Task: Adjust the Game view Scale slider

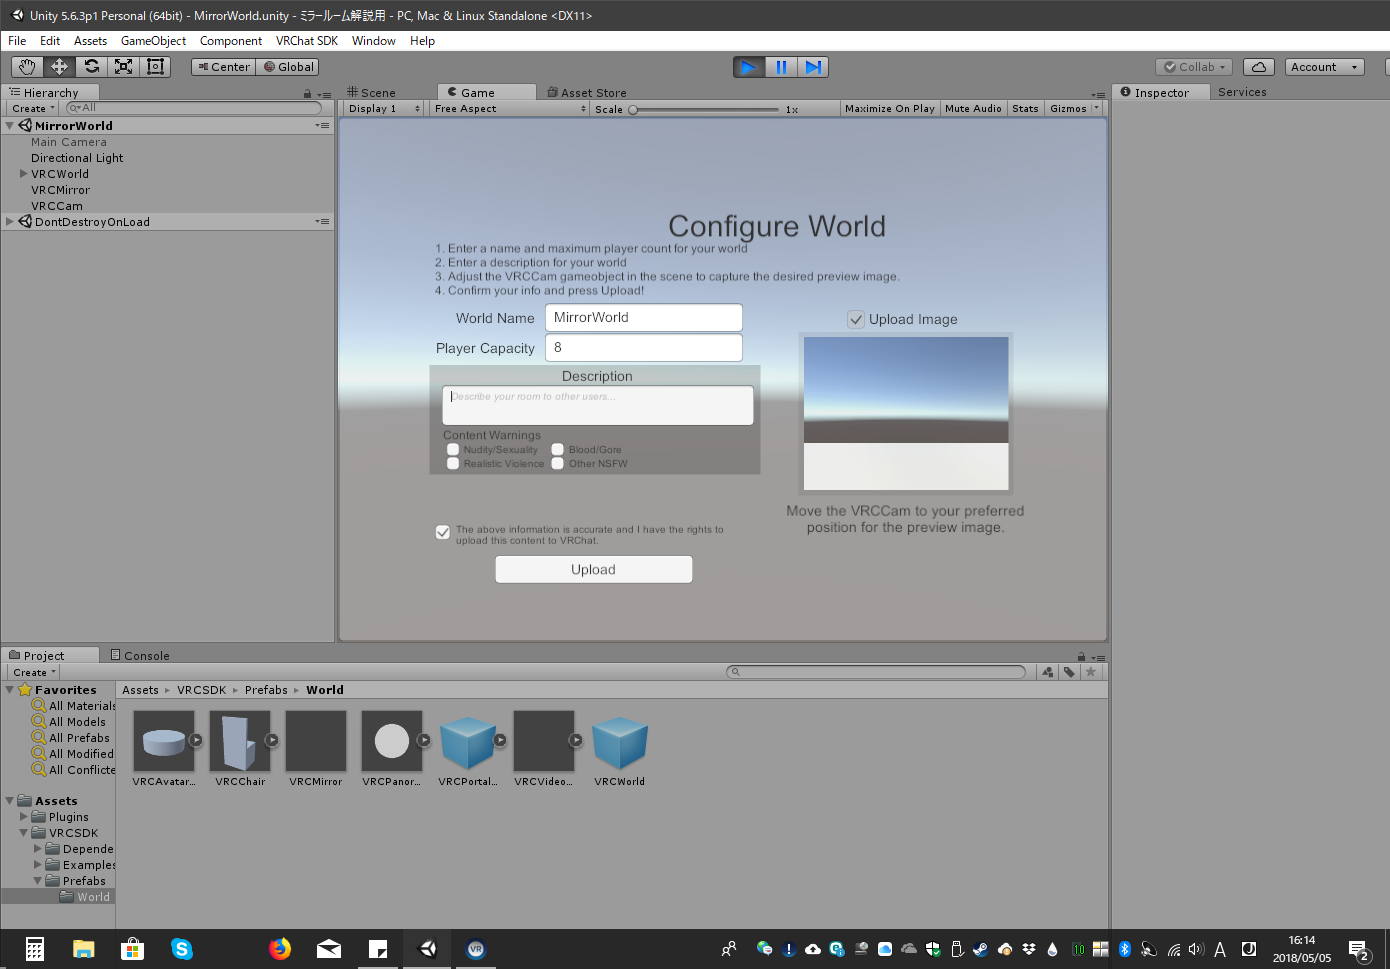Action: tap(703, 109)
